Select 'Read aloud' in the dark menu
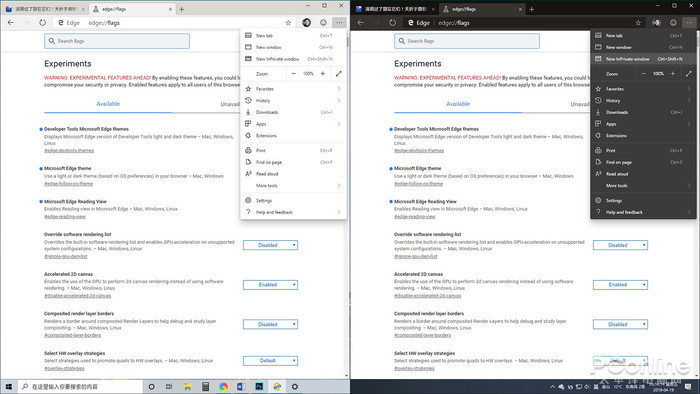700x394 pixels. [x=643, y=174]
